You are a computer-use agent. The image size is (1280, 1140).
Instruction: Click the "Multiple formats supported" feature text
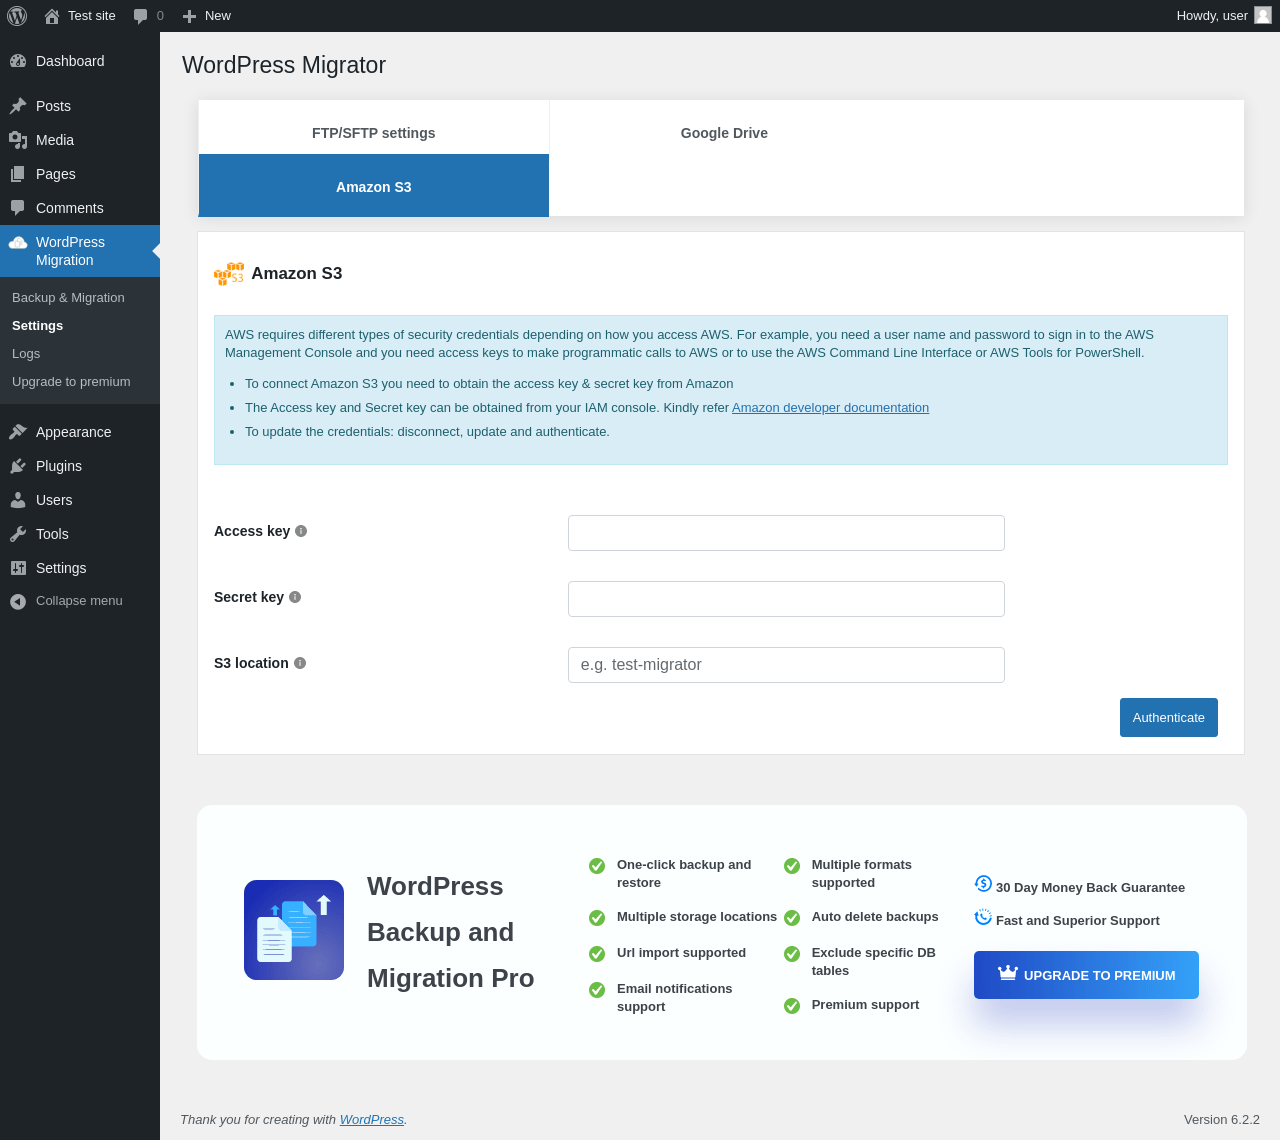[862, 874]
